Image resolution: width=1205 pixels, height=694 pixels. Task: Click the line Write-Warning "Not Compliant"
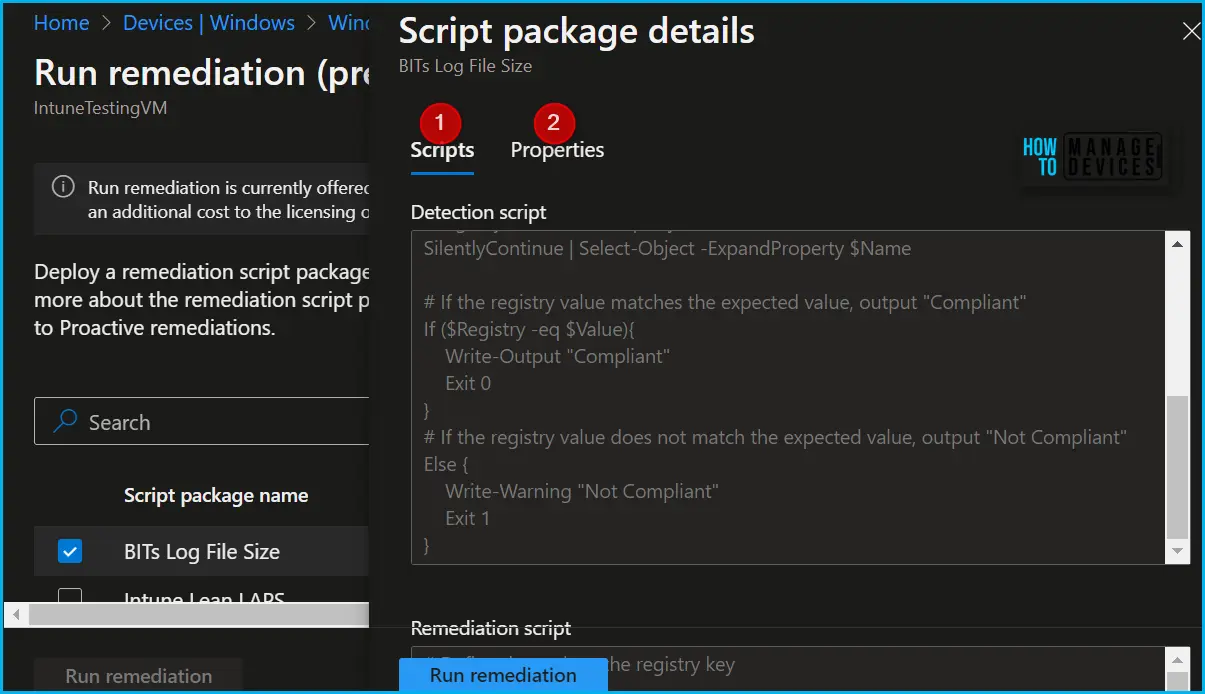582,491
